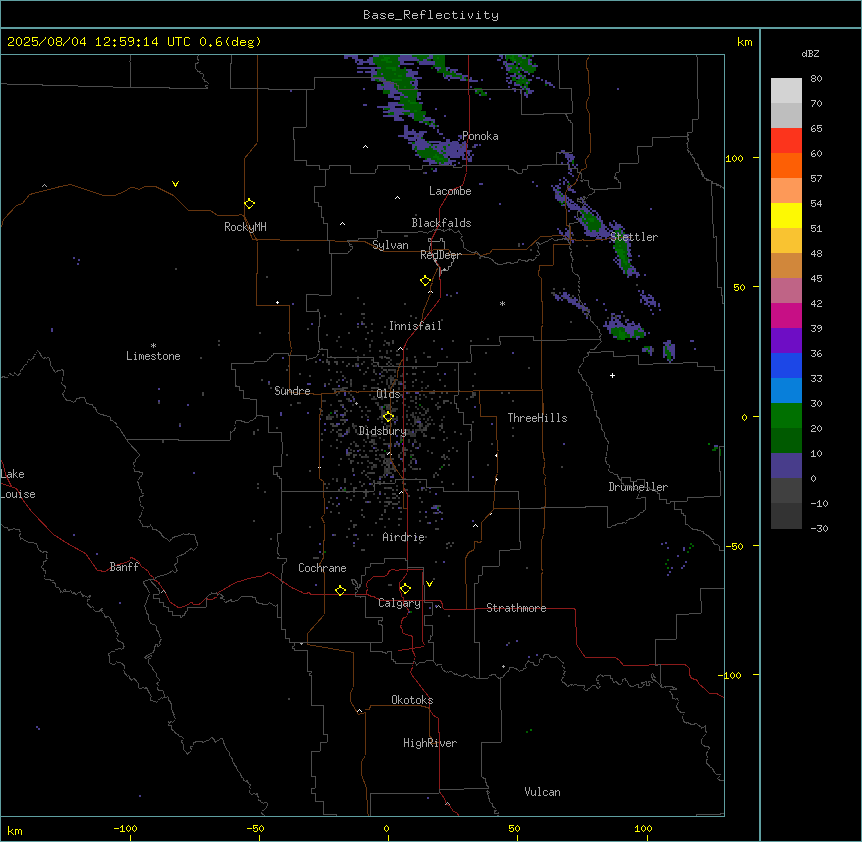
Task: Click the HighRiver label
Action: pyautogui.click(x=430, y=743)
